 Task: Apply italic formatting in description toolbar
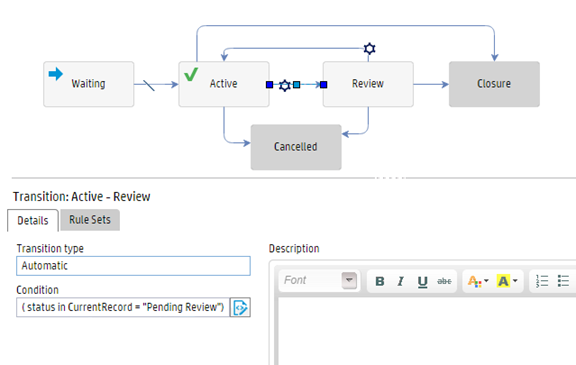400,281
